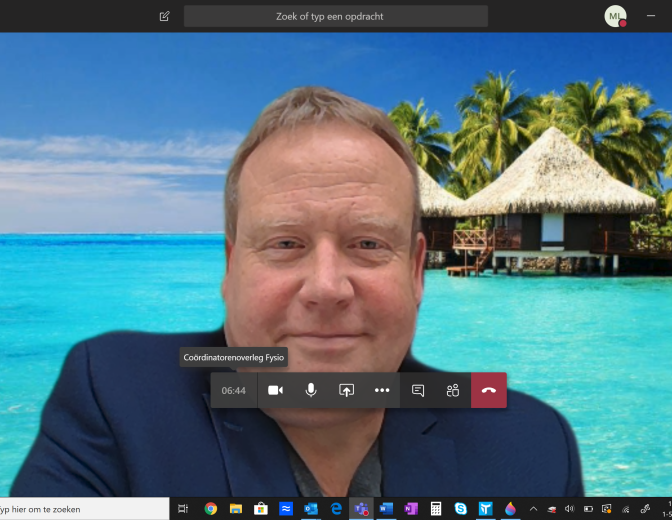
Task: Open the teal T-icon app in taskbar
Action: [x=486, y=509]
